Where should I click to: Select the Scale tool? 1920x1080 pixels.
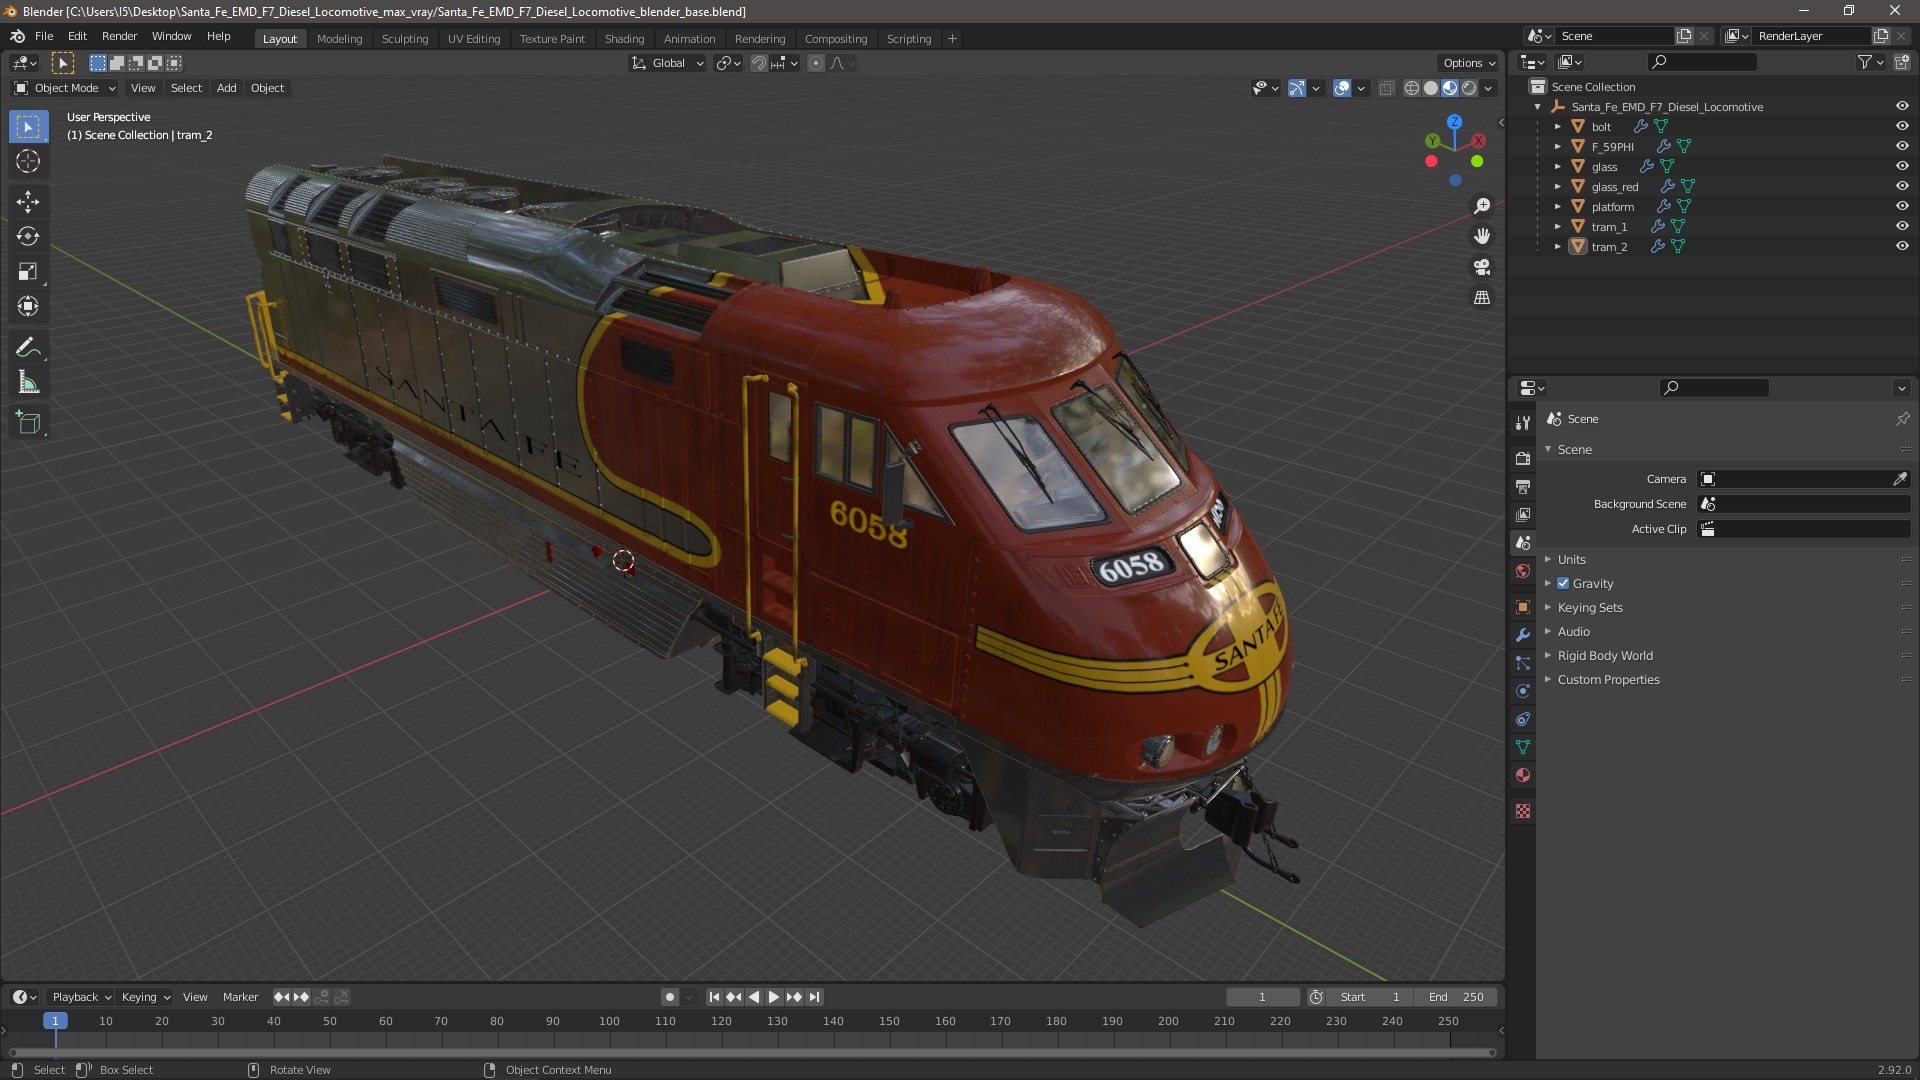coord(28,272)
